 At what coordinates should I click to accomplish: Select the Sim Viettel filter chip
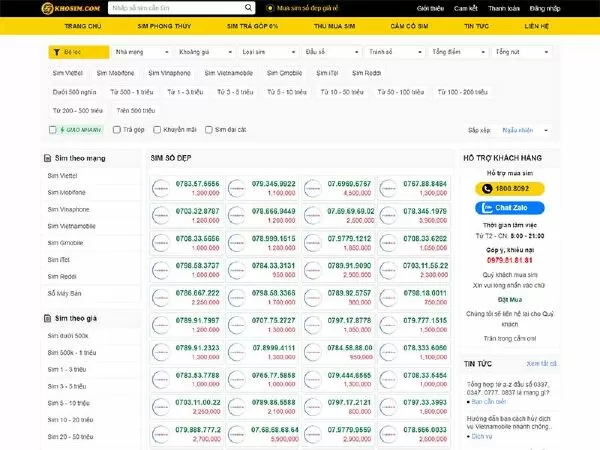68,73
